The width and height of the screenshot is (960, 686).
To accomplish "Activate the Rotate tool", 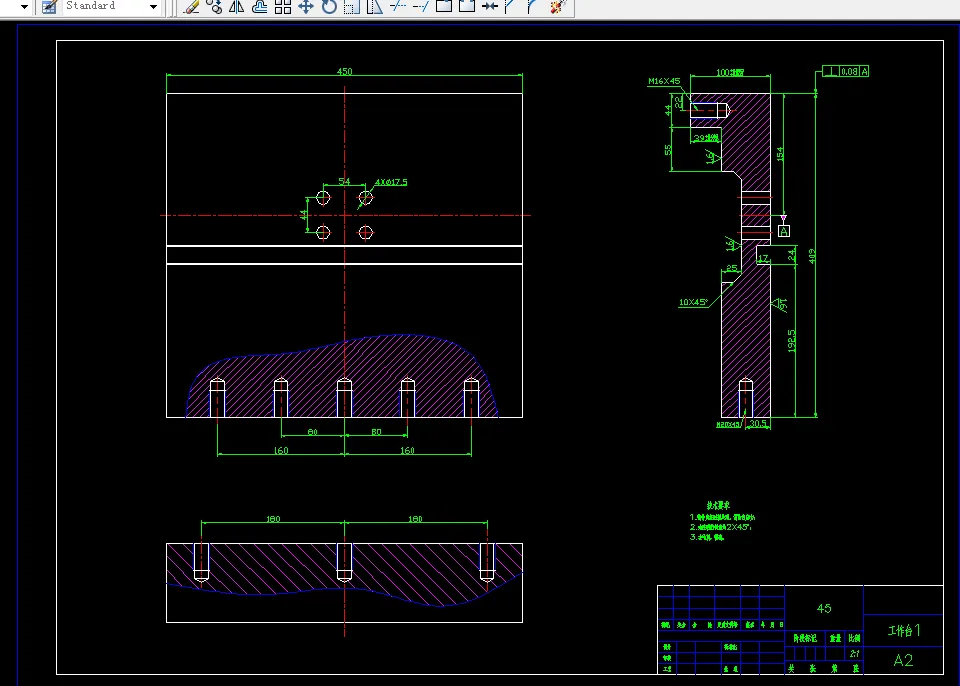I will tap(329, 7).
